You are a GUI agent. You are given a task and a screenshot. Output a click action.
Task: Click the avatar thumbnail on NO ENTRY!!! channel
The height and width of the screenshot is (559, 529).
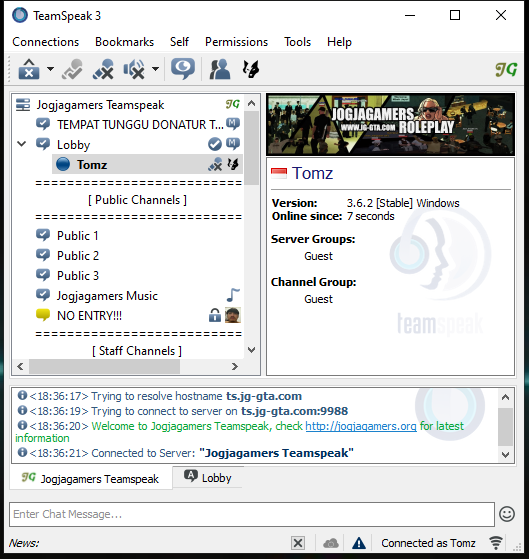[233, 315]
